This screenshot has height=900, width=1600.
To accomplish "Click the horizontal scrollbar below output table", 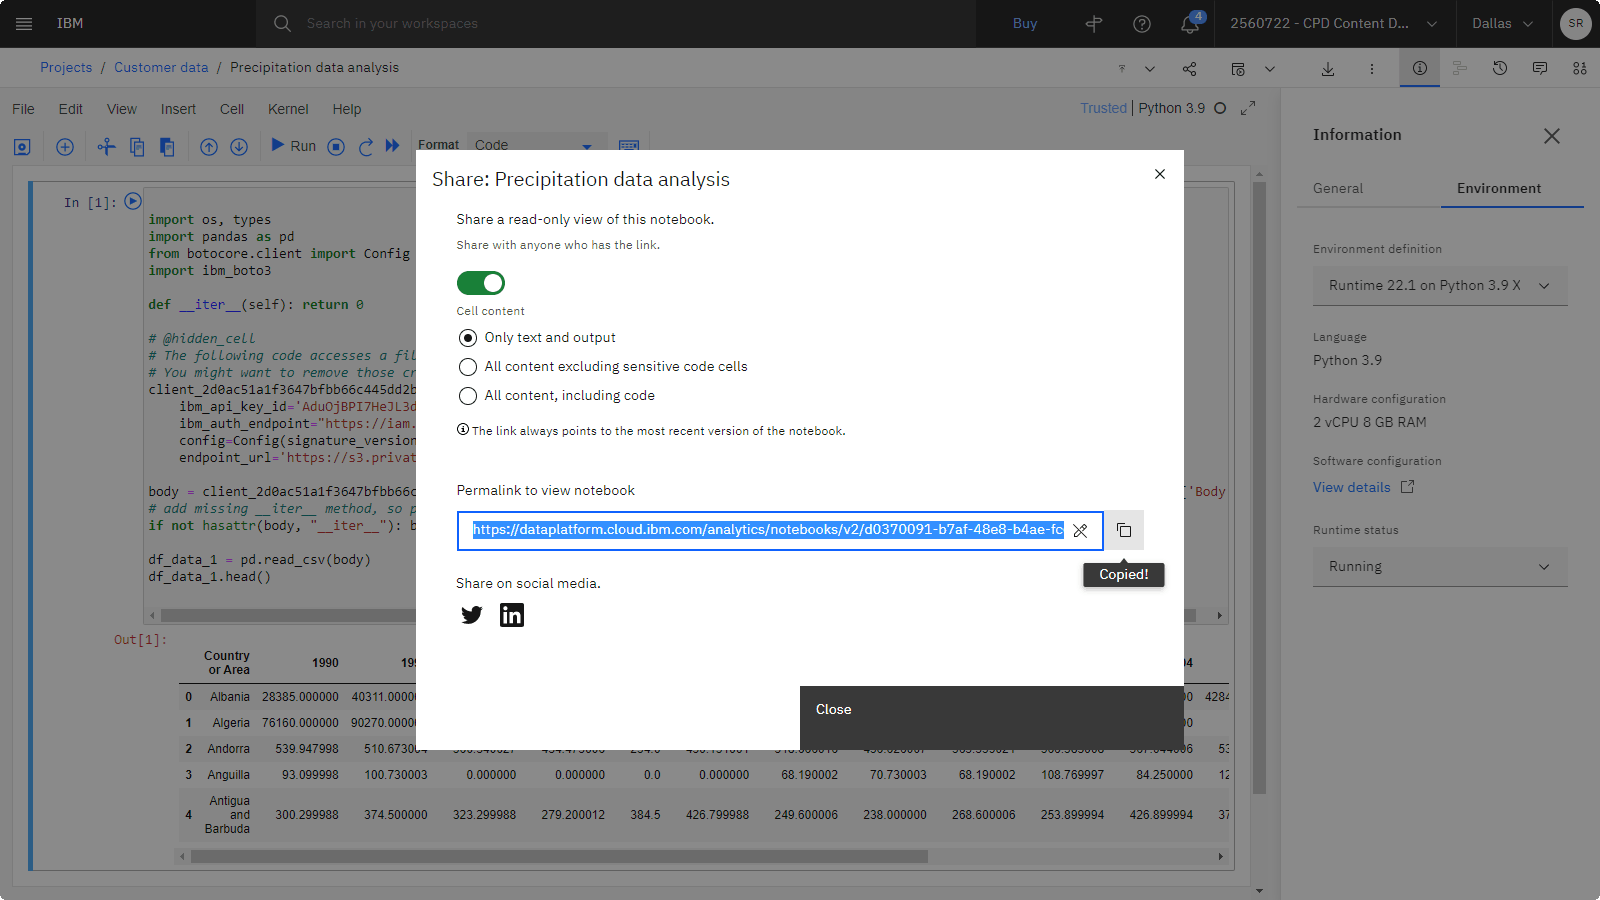I will [x=560, y=856].
